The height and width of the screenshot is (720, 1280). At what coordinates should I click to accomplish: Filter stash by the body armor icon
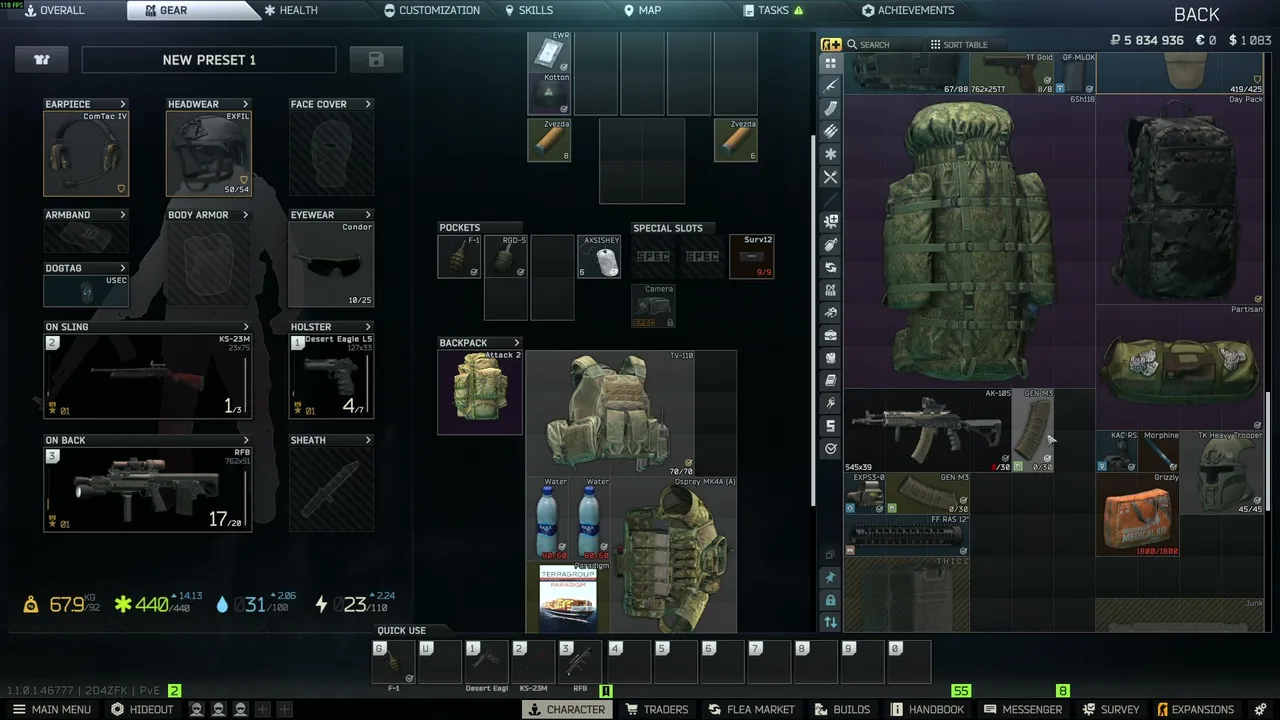pos(831,358)
